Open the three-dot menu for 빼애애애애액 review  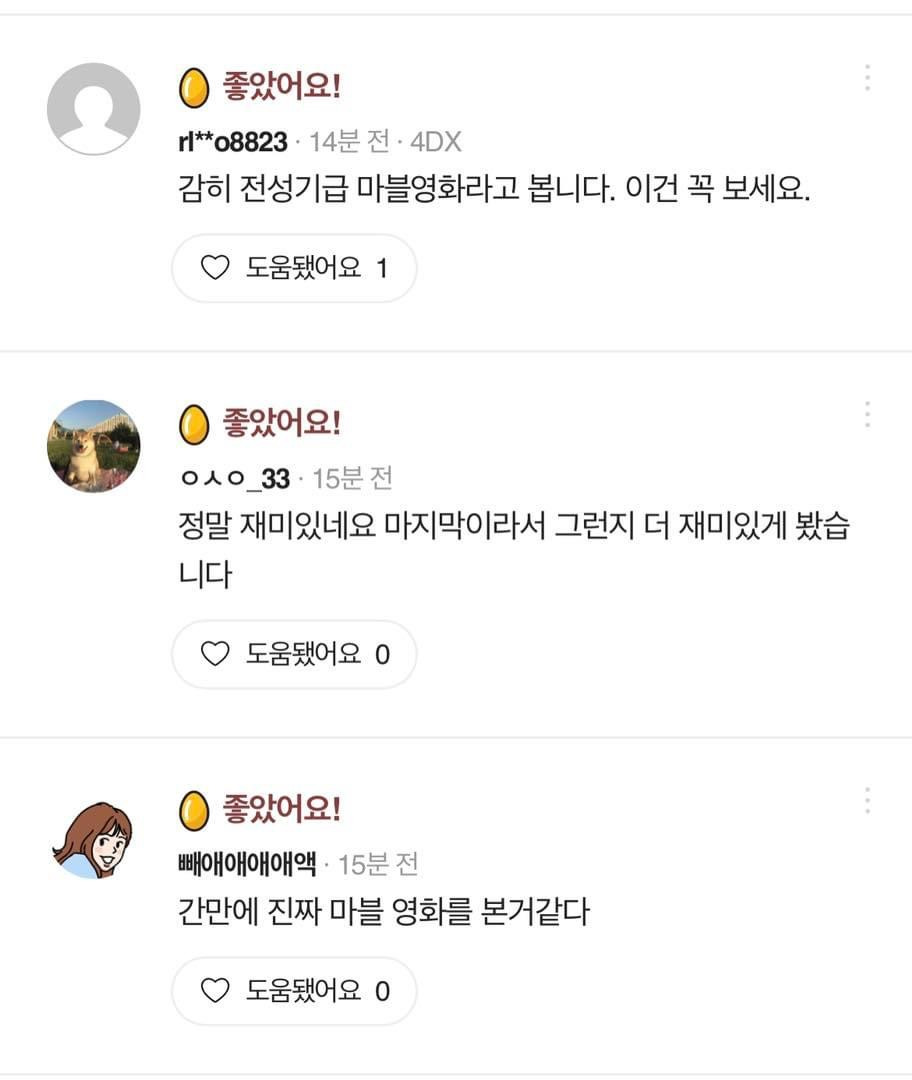867,800
